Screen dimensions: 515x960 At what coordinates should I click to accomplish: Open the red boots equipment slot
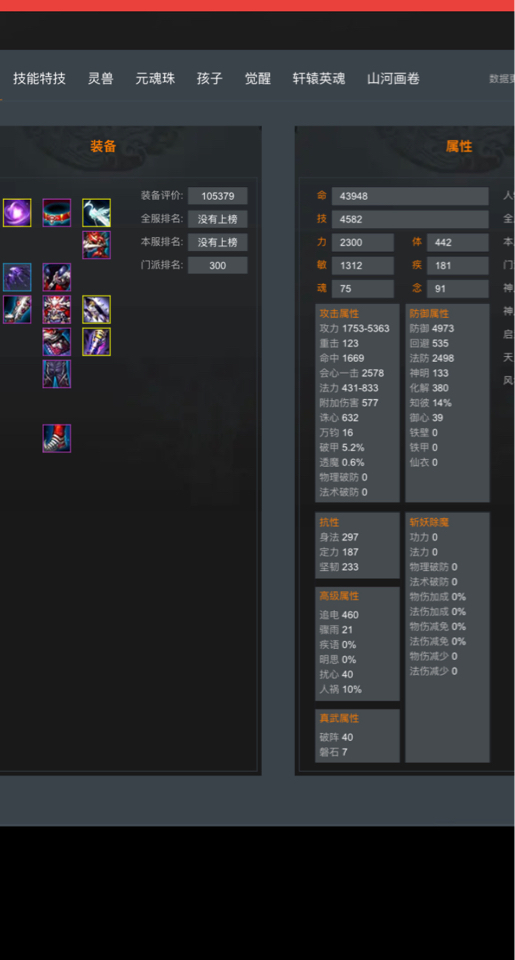(57, 438)
